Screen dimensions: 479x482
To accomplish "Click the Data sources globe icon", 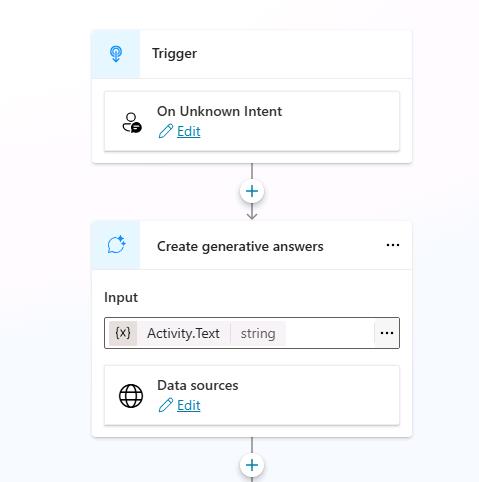I will click(x=131, y=396).
